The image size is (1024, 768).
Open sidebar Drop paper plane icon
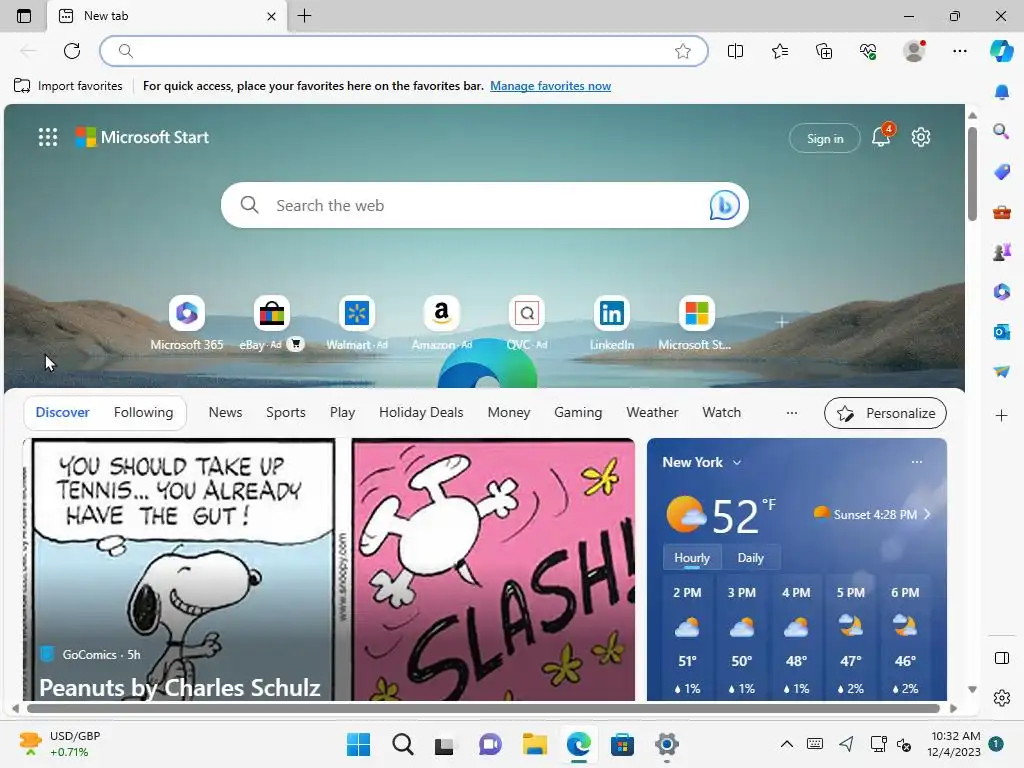[x=1002, y=372]
